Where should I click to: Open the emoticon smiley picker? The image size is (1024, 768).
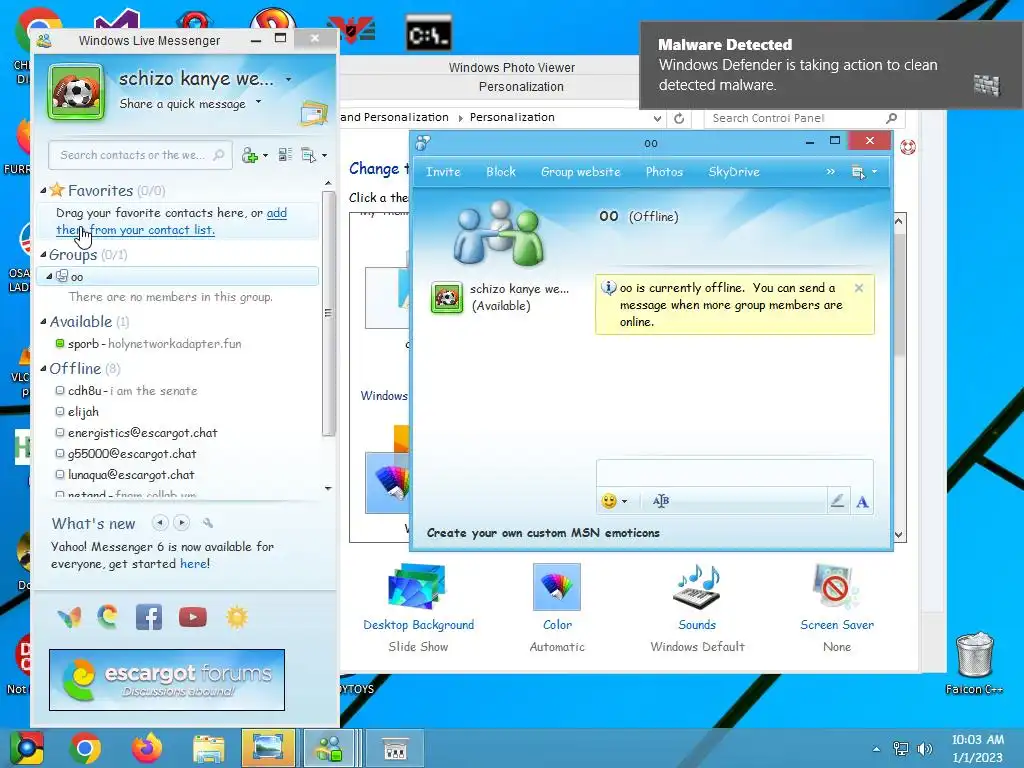click(609, 501)
